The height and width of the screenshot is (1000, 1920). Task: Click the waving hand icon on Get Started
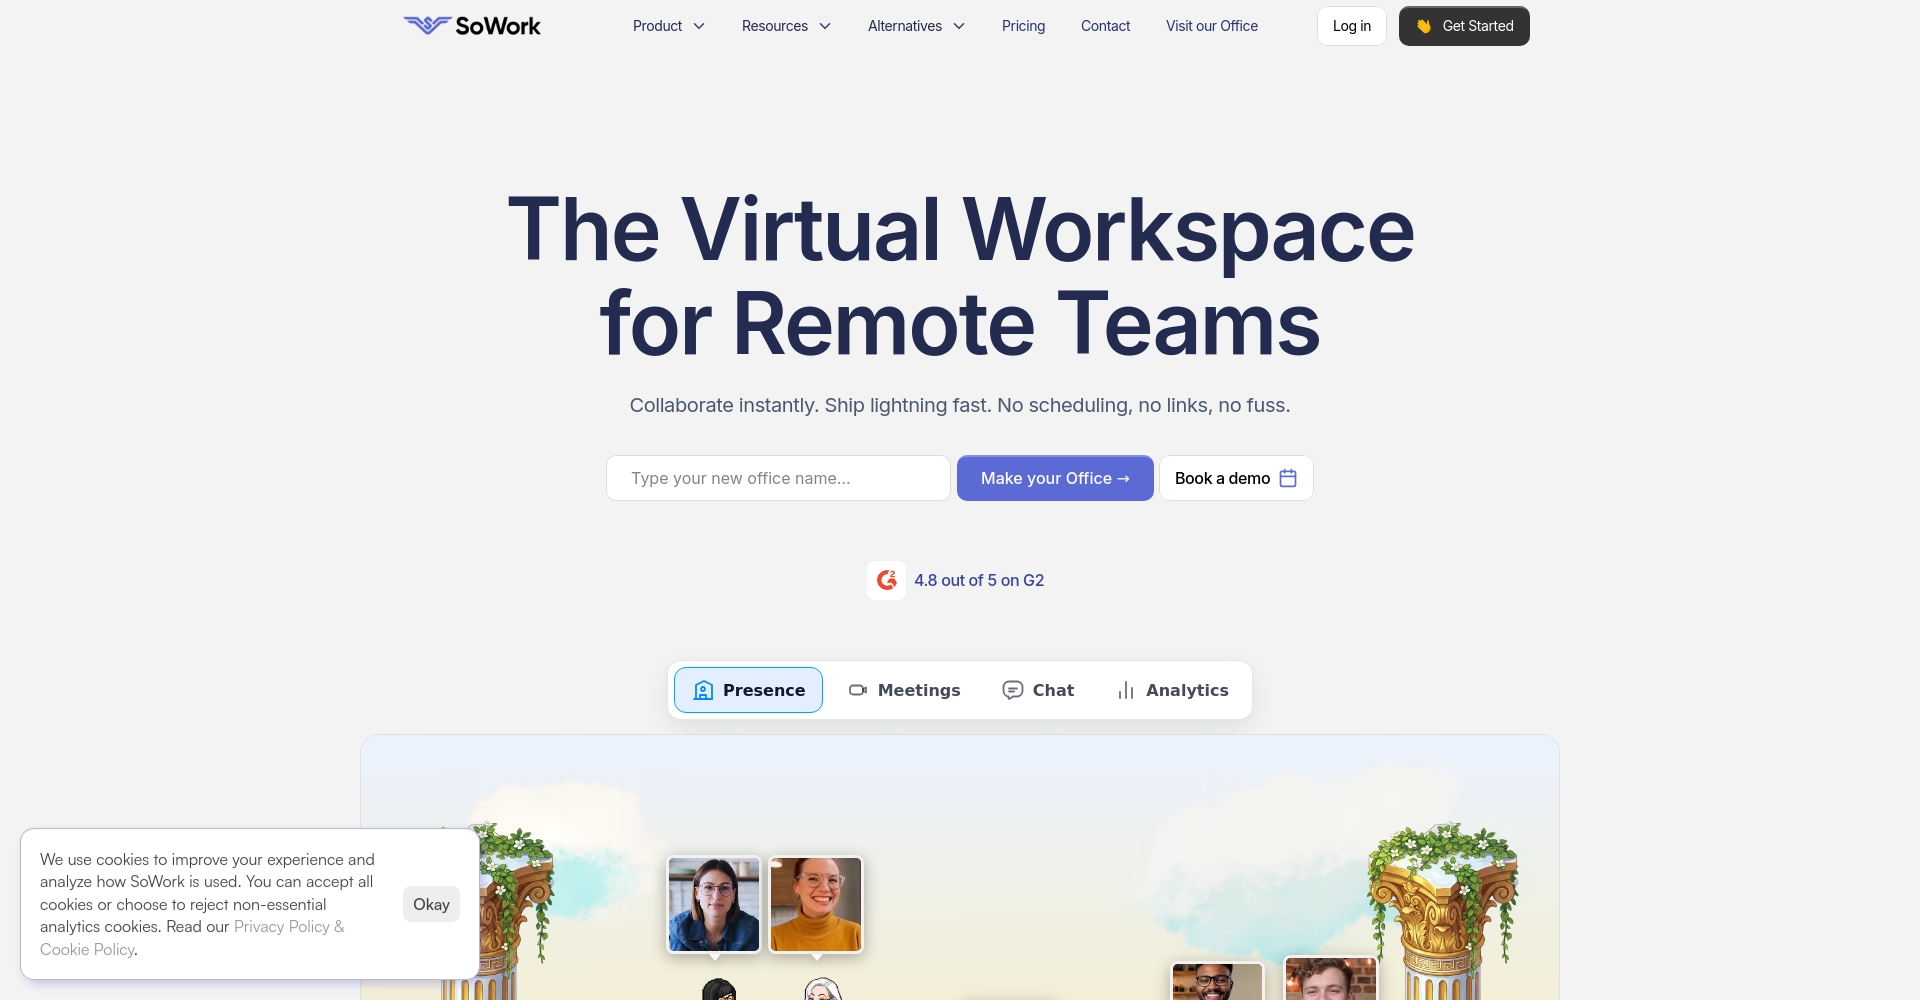[1424, 26]
